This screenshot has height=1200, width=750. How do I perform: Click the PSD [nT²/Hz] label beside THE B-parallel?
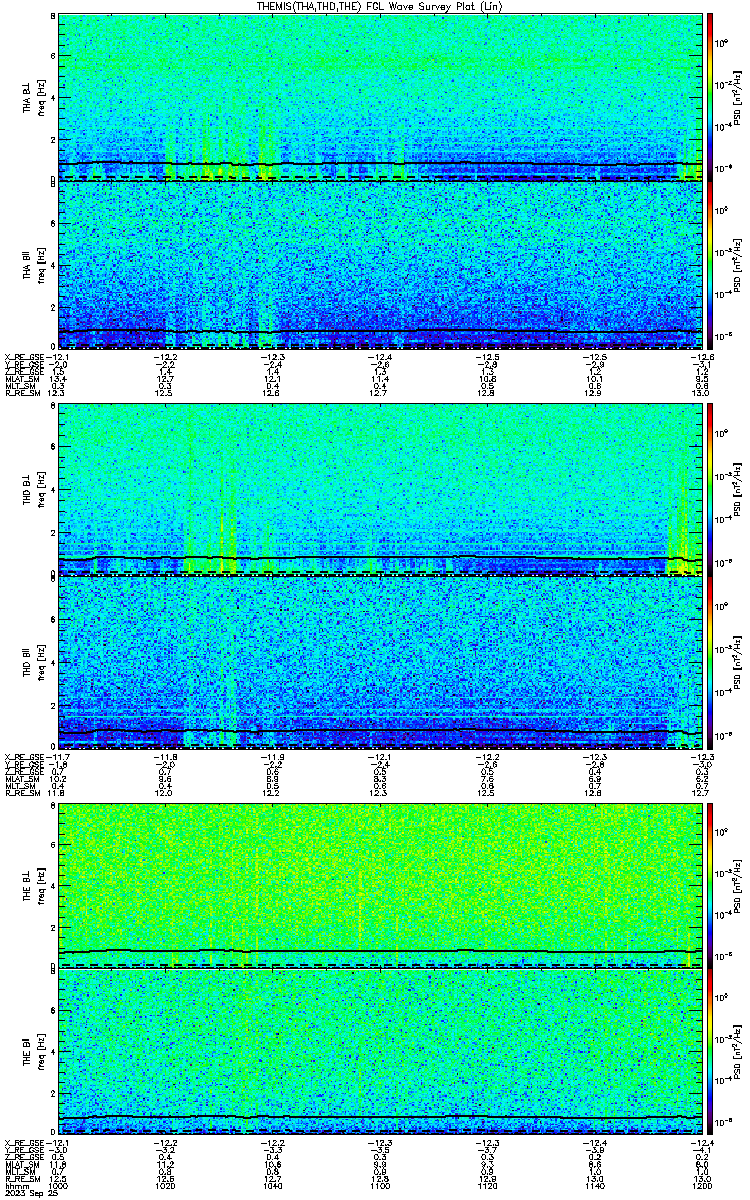pos(737,1052)
